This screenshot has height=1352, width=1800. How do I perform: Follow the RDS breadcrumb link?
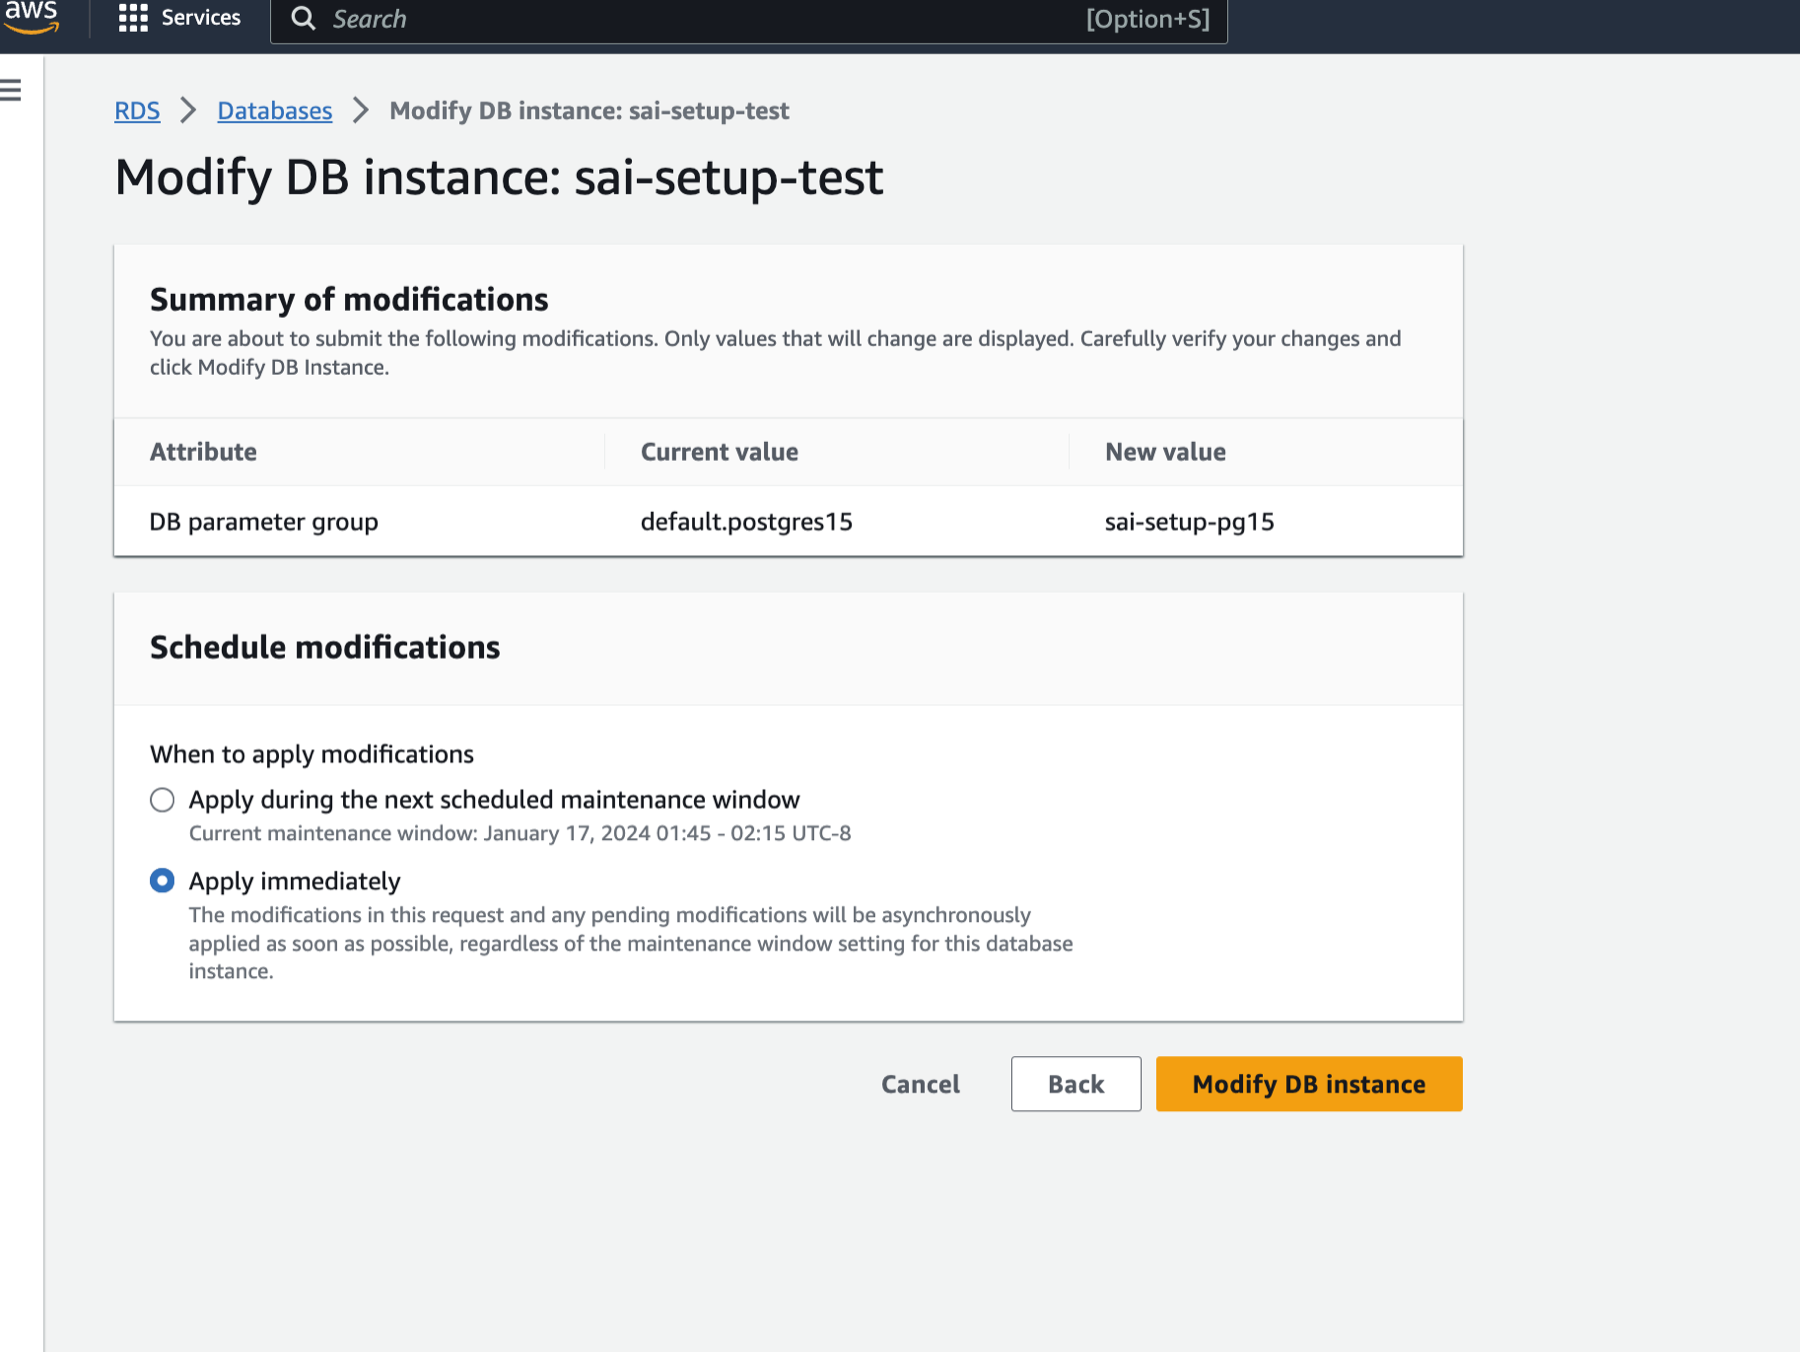click(x=137, y=111)
